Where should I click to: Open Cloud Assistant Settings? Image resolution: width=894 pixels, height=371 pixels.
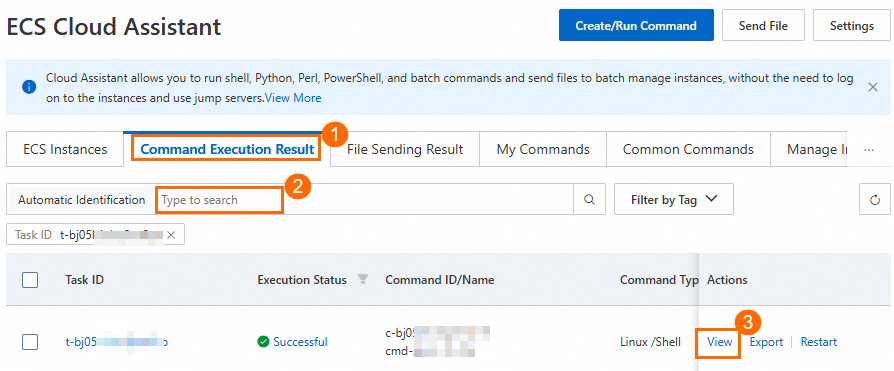tap(852, 26)
